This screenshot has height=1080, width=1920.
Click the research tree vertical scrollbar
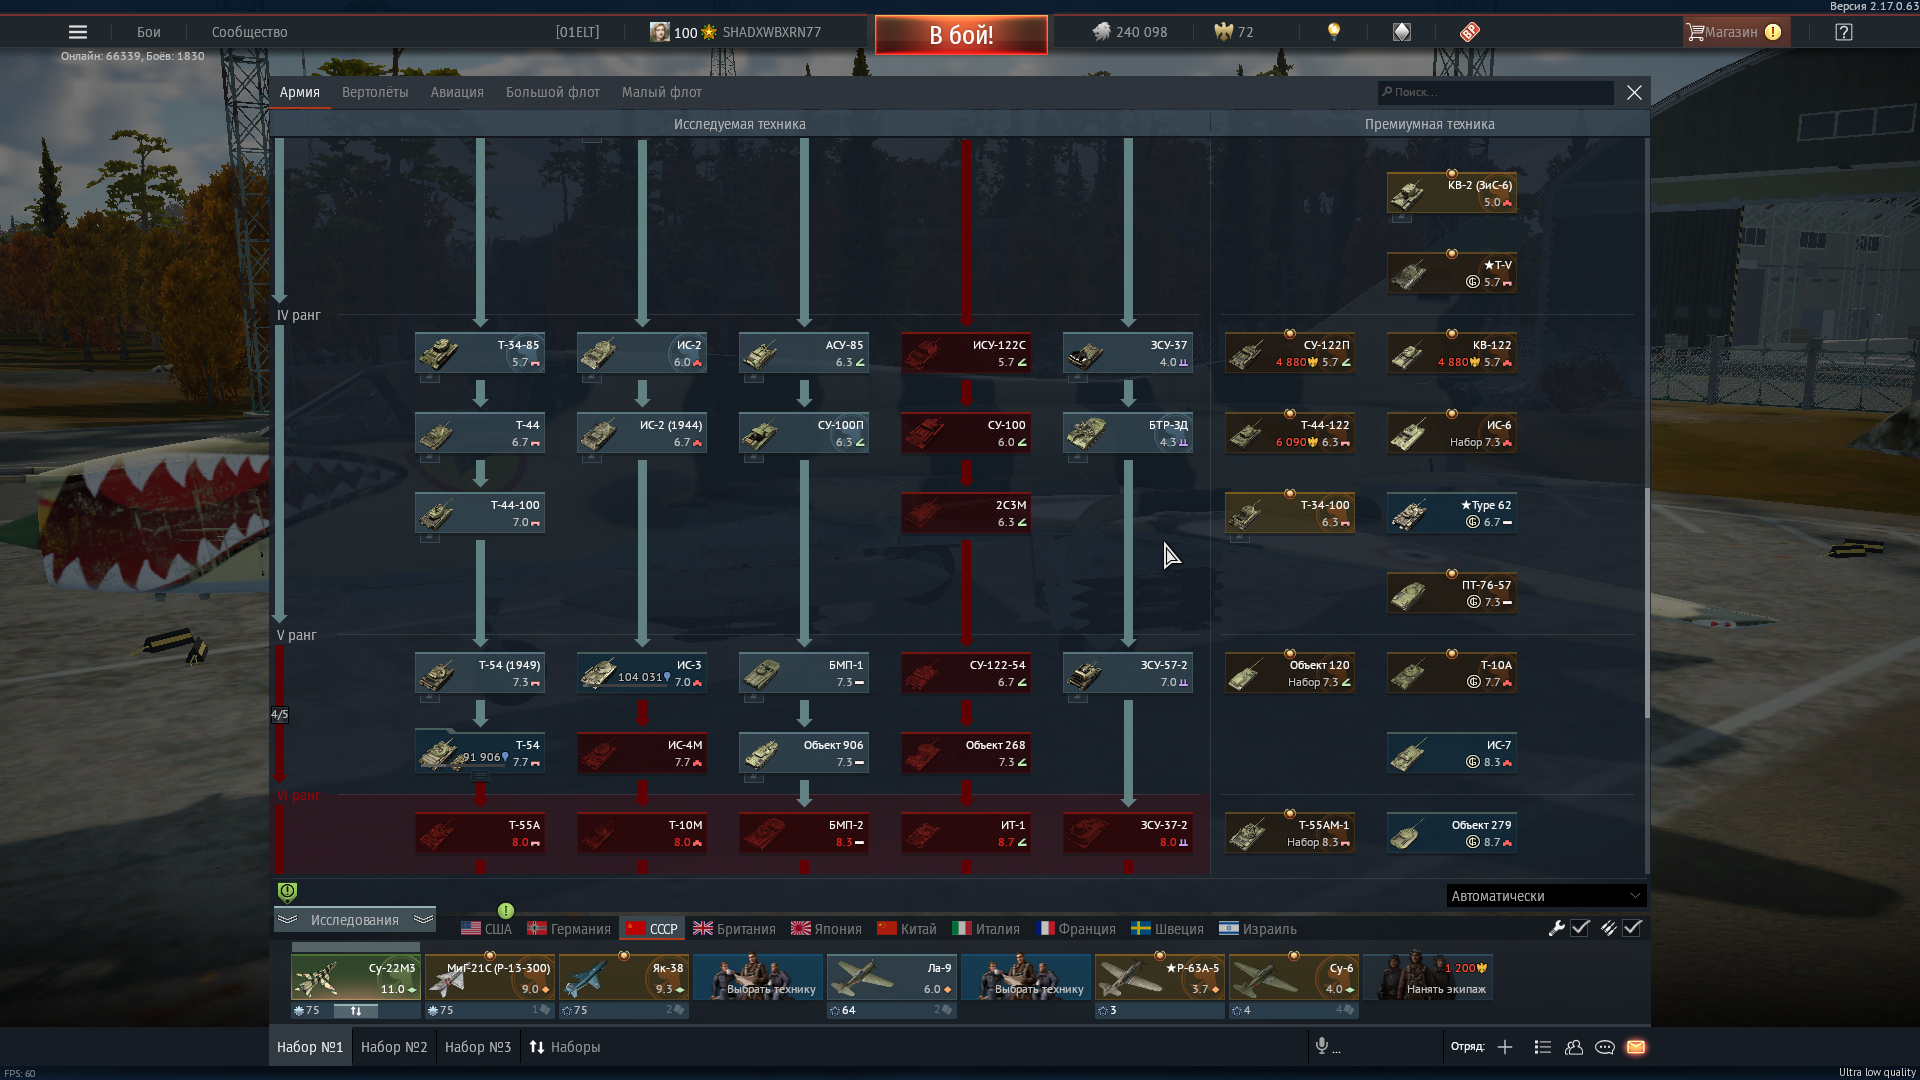(x=1646, y=602)
